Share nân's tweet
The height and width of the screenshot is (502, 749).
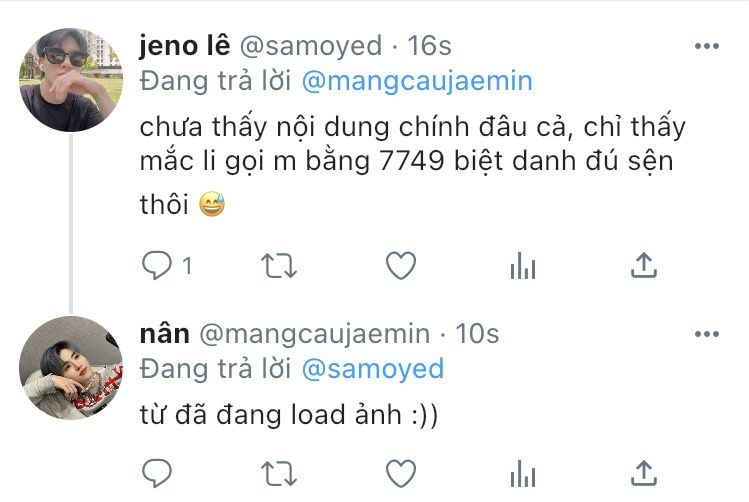click(644, 473)
